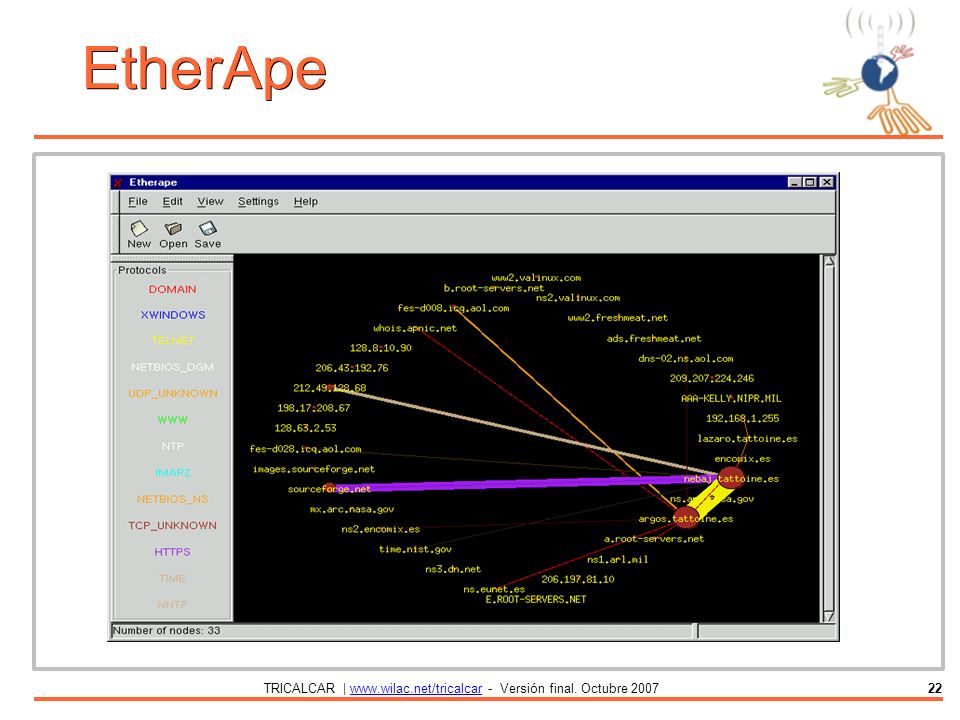The width and height of the screenshot is (960, 720).
Task: Select HTTPS protocol label
Action: pyautogui.click(x=173, y=552)
